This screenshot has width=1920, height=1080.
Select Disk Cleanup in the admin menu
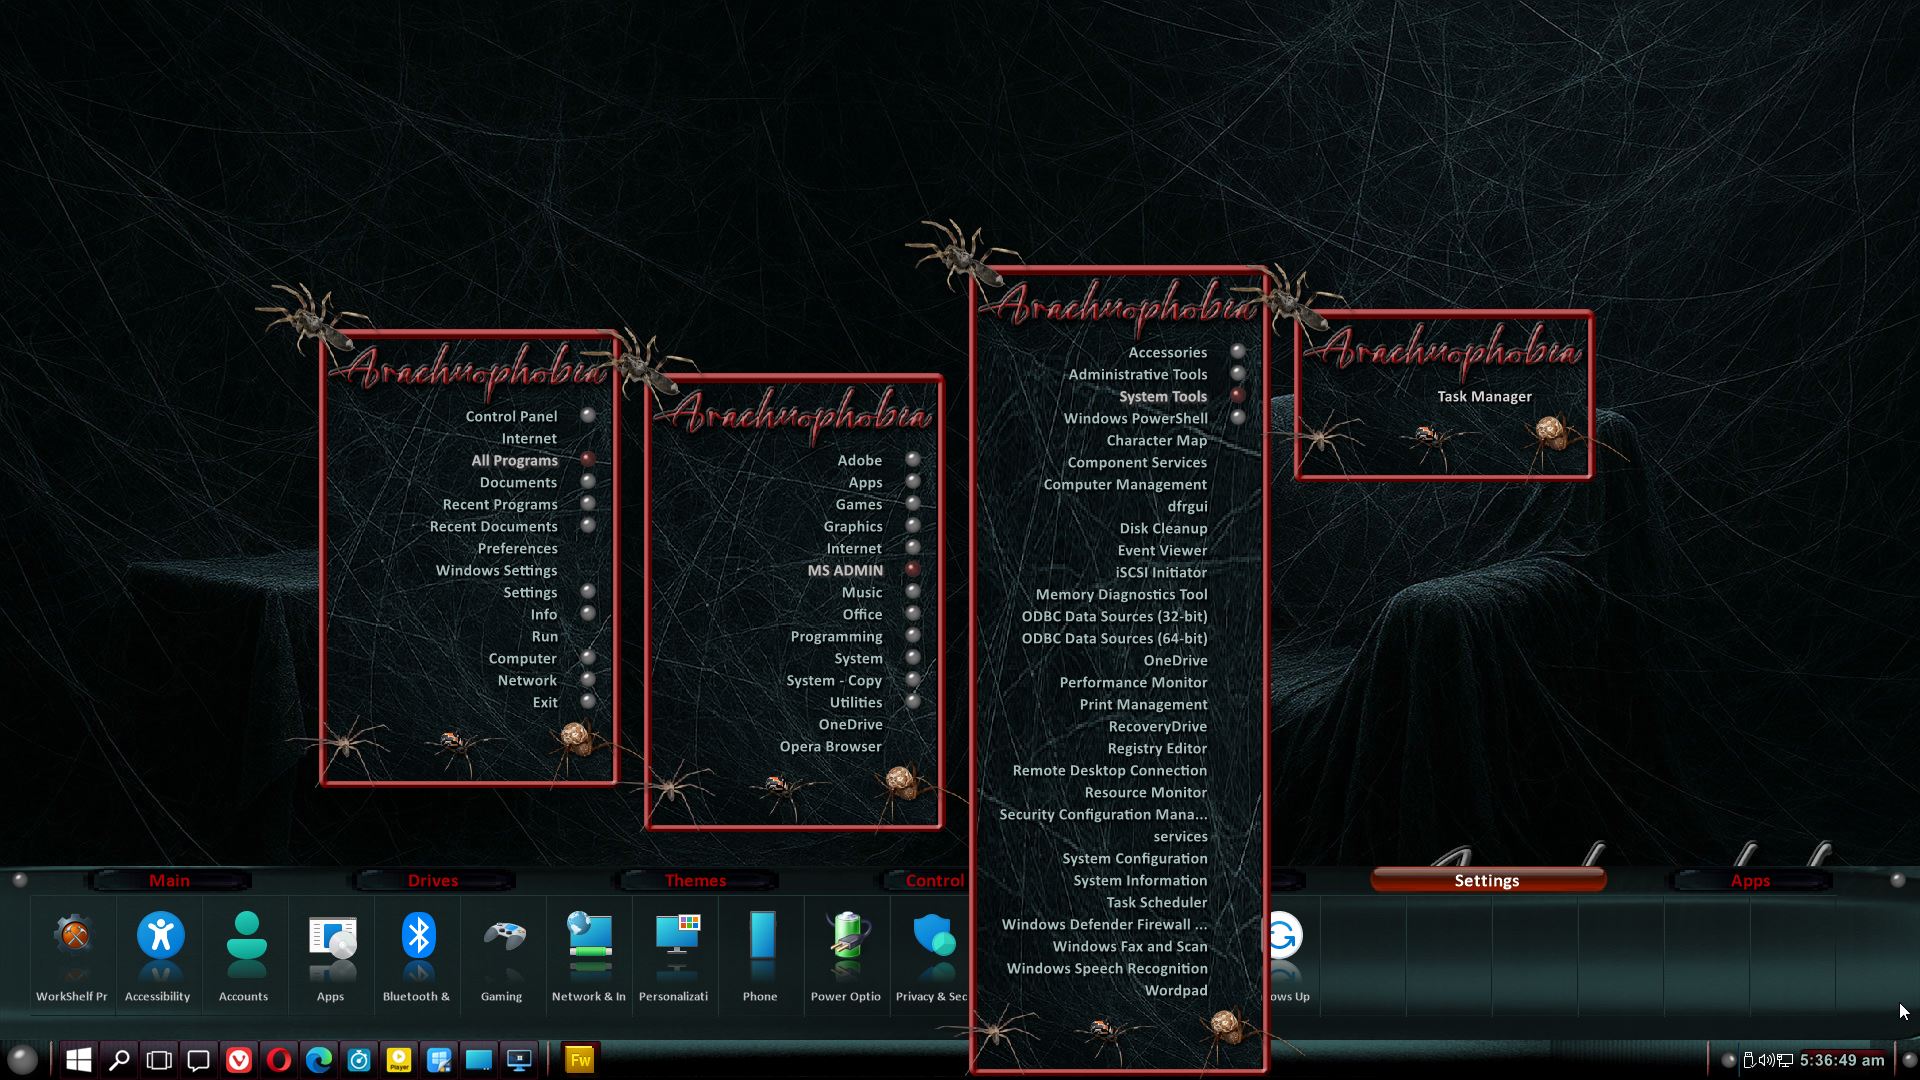[1163, 528]
